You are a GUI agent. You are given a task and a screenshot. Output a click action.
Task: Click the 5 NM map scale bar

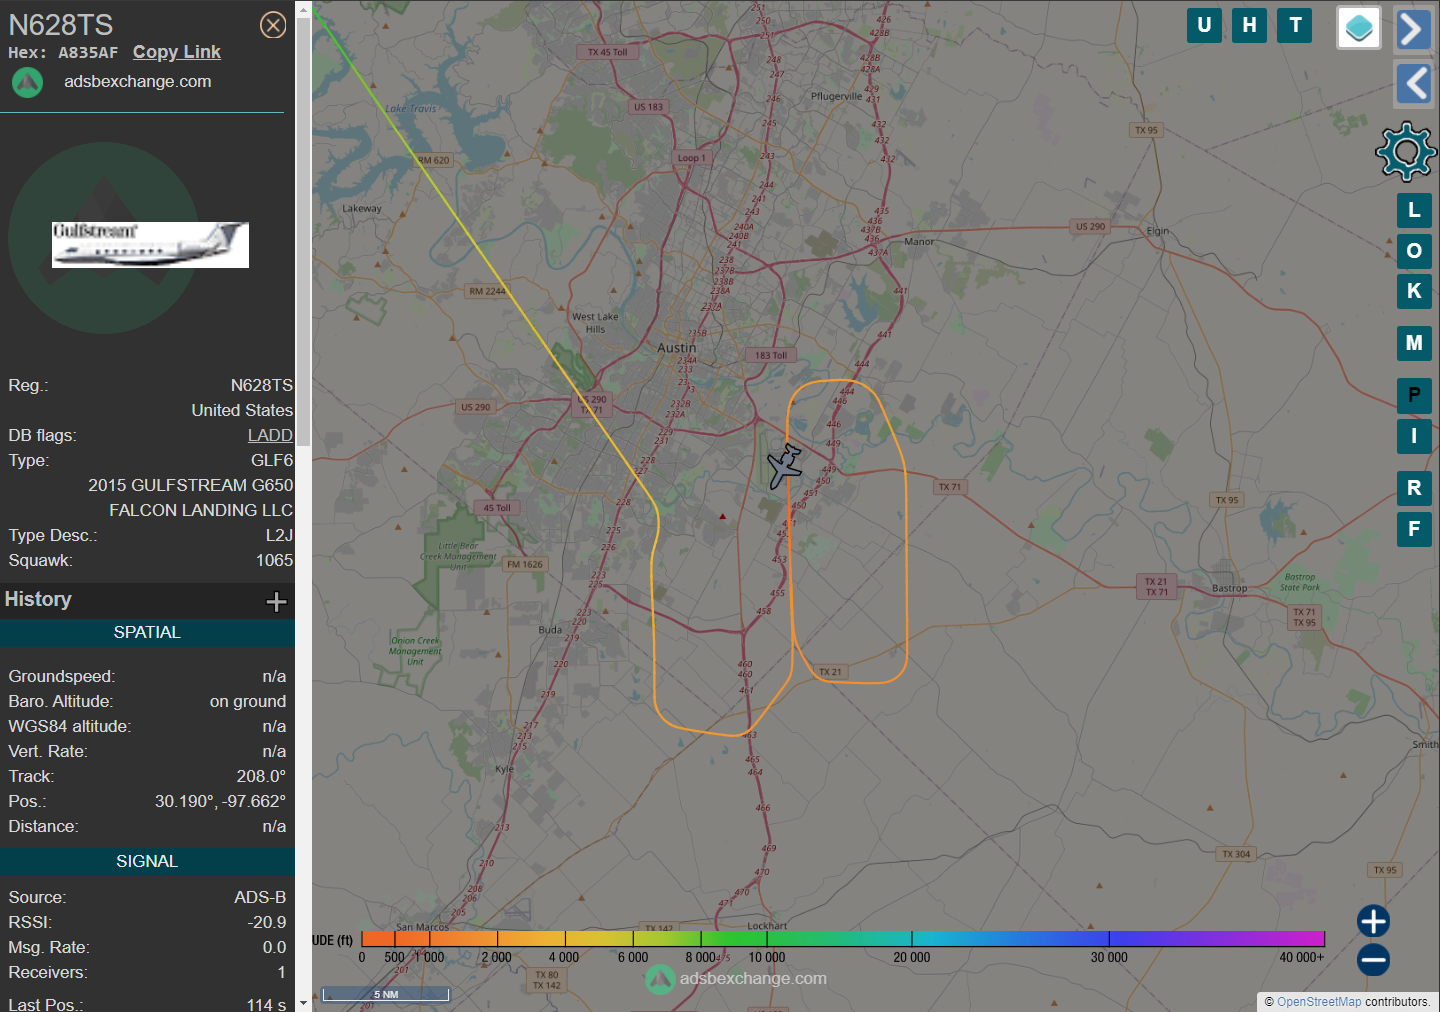[x=386, y=994]
